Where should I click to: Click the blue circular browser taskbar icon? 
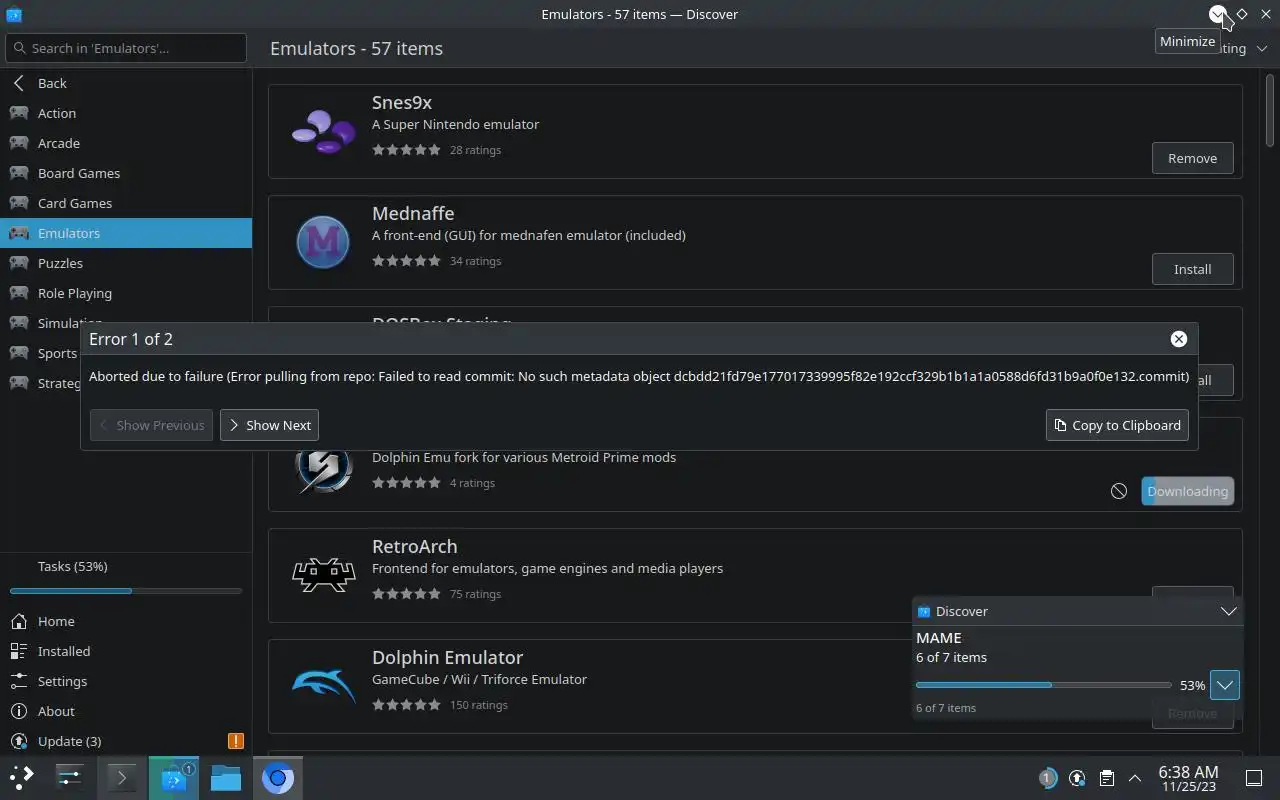(x=278, y=777)
